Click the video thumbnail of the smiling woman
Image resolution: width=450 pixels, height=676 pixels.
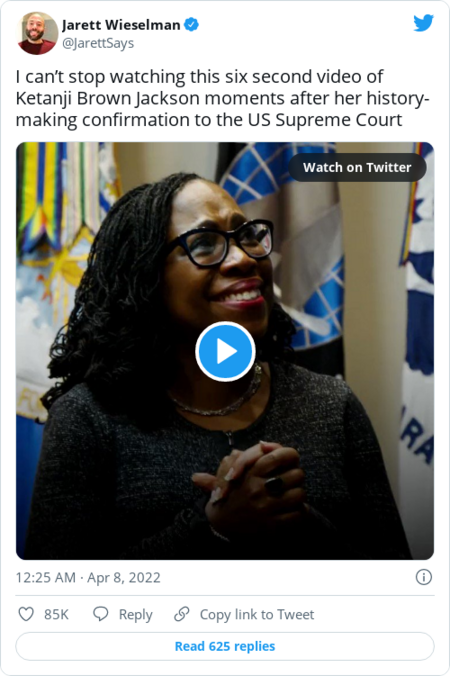[x=225, y=351]
